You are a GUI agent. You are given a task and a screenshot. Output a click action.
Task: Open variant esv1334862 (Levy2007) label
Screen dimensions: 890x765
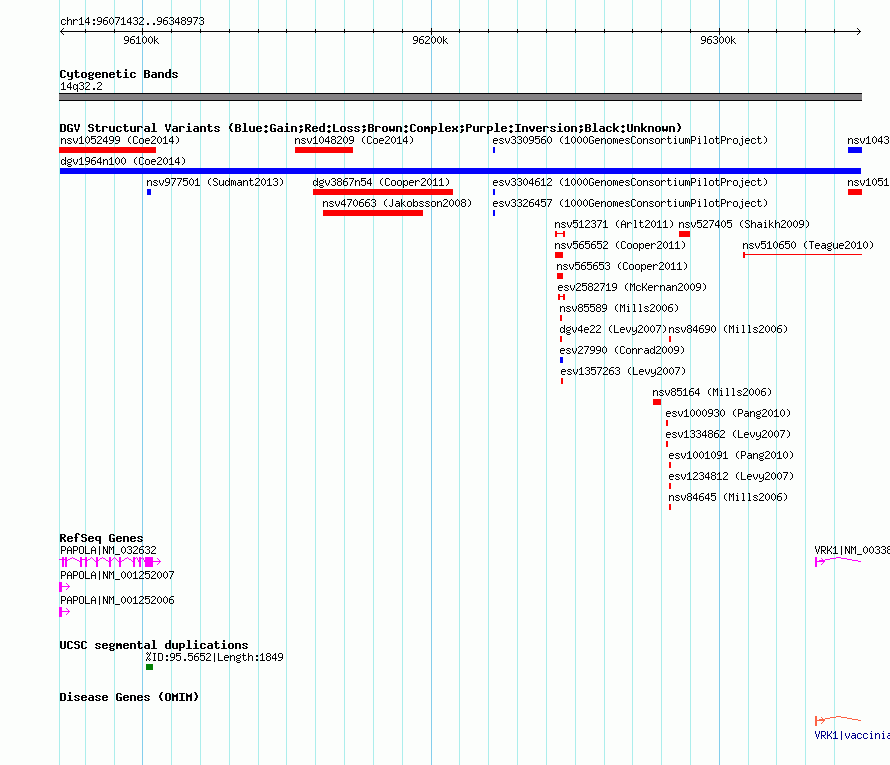click(x=728, y=434)
